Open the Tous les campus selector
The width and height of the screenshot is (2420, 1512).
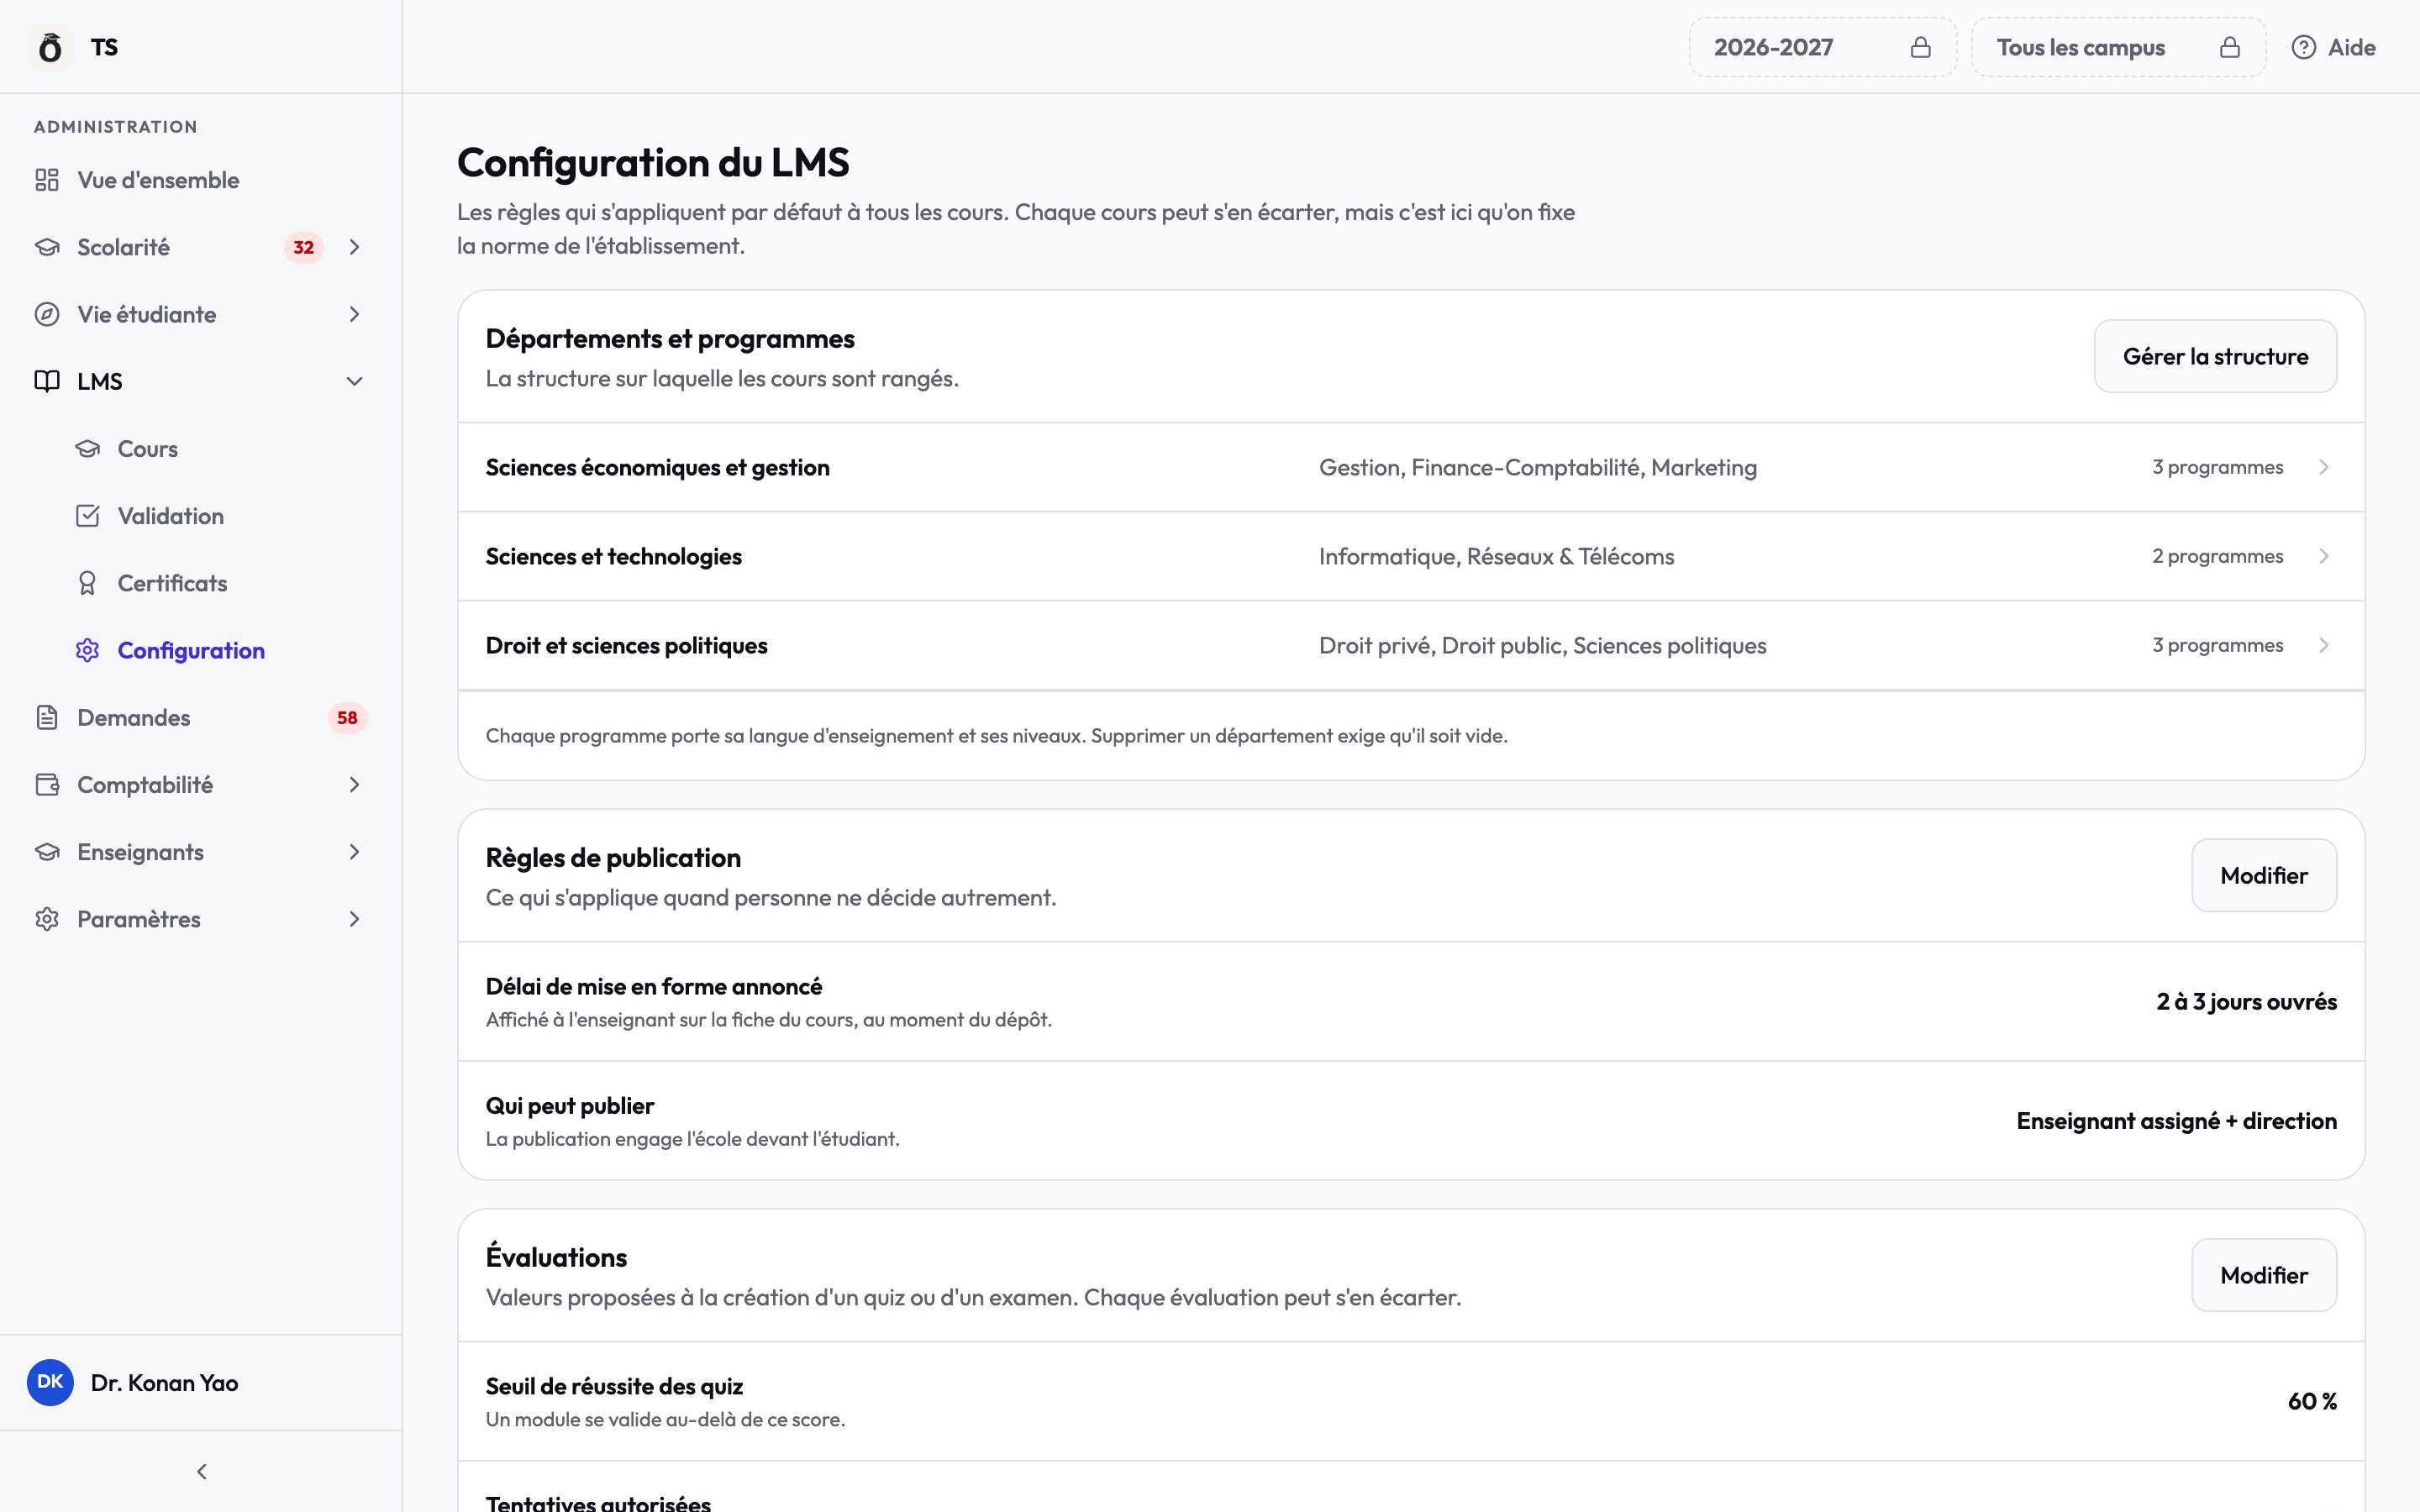tap(2119, 47)
